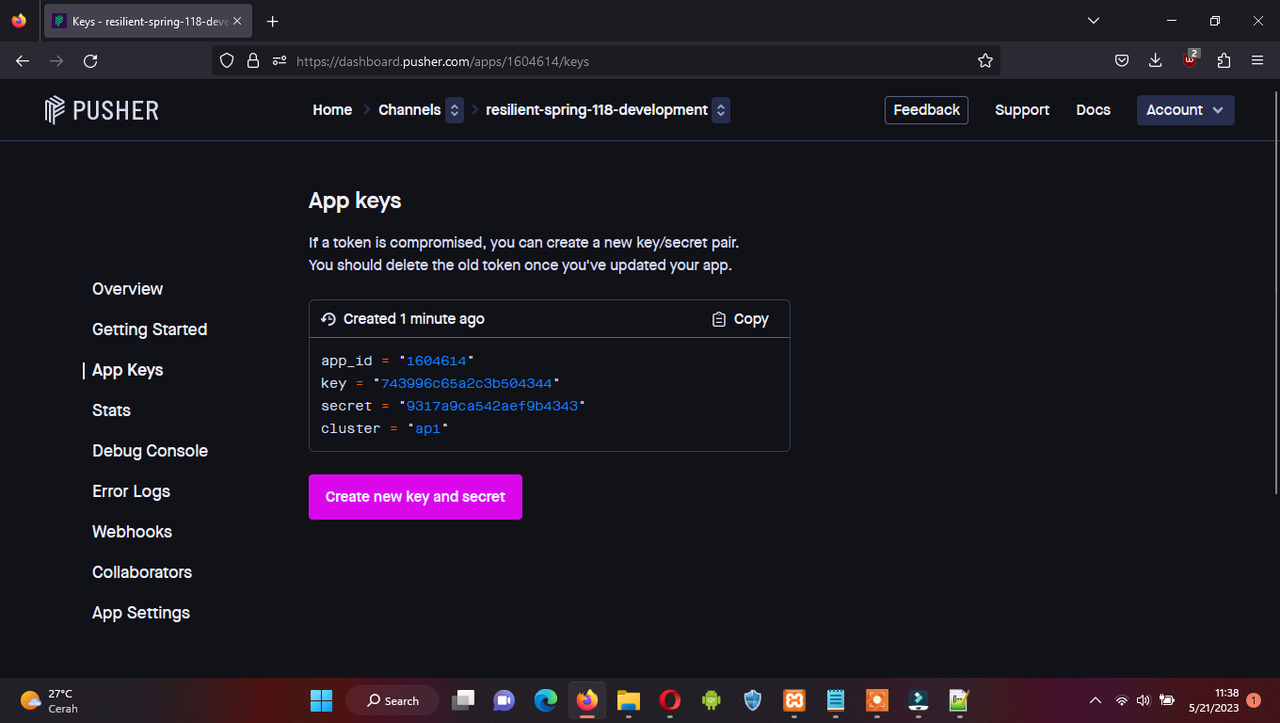The width and height of the screenshot is (1280, 723).
Task: Open App Settings in the sidebar
Action: pos(141,613)
